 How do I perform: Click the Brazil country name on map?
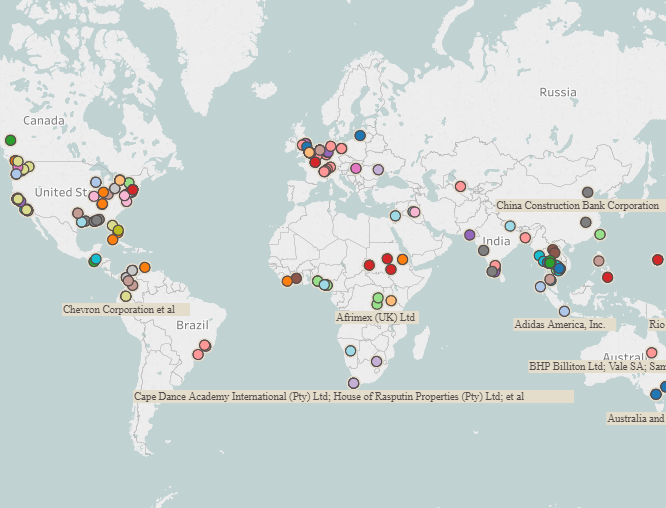pos(192,325)
